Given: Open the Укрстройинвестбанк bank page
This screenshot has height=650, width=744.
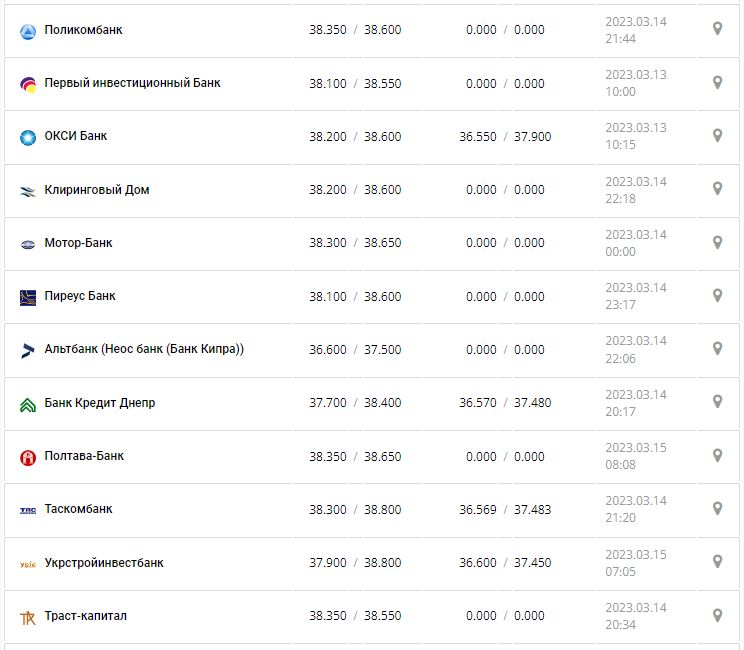Looking at the screenshot, I should coord(104,562).
